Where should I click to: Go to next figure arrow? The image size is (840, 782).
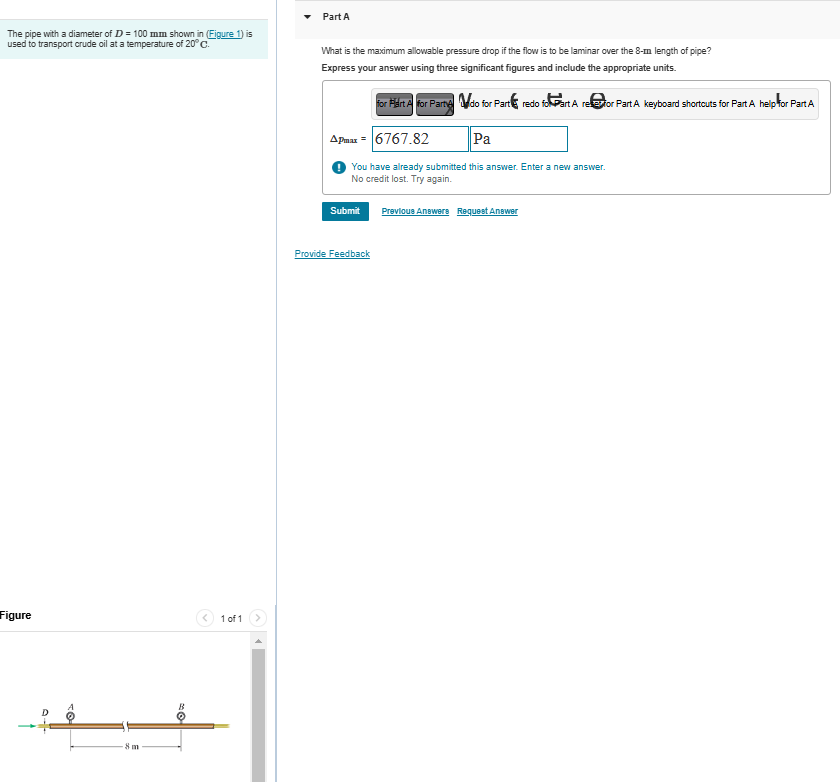point(258,618)
